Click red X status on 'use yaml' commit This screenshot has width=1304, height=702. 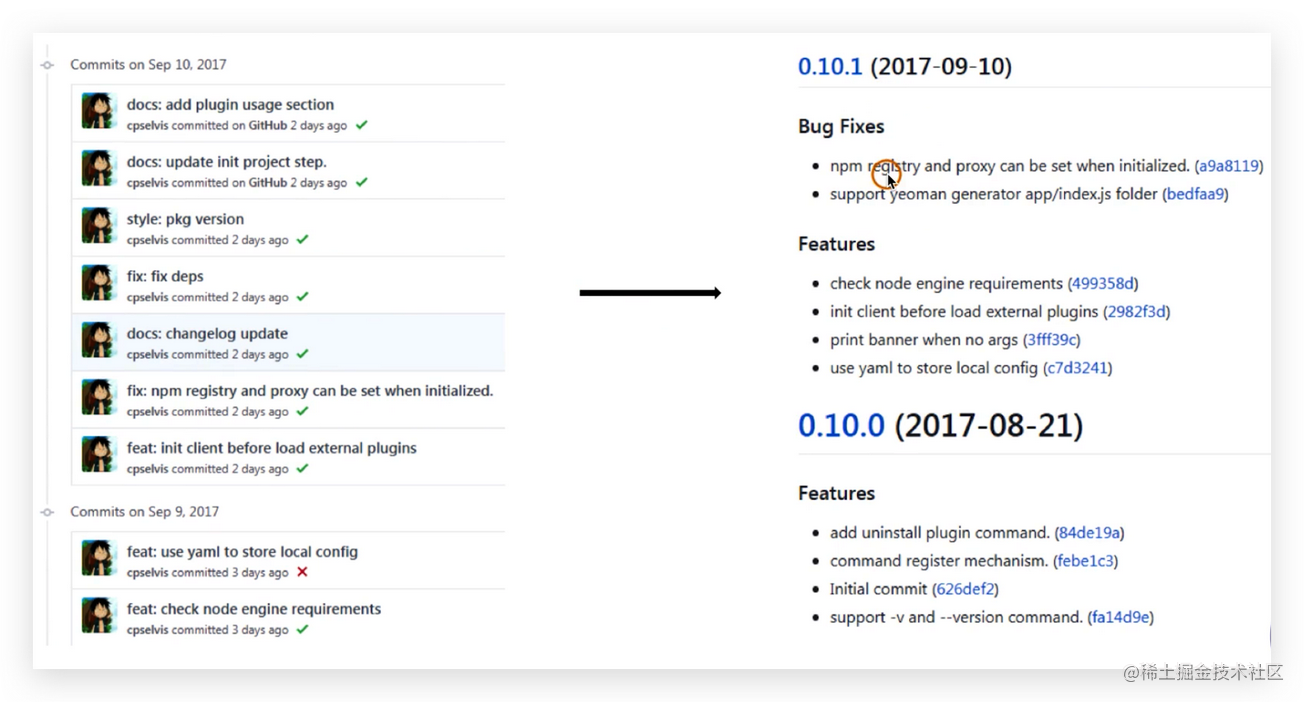[302, 573]
